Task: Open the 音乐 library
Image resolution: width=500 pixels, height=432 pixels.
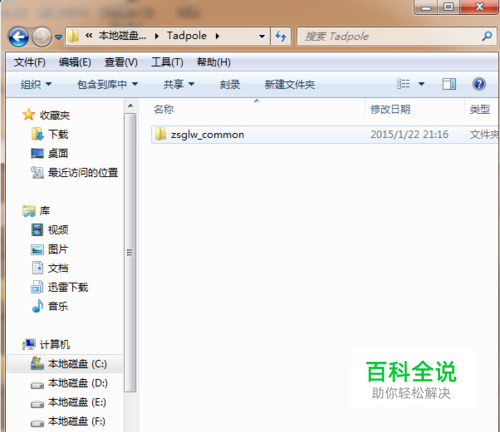Action: (58, 306)
